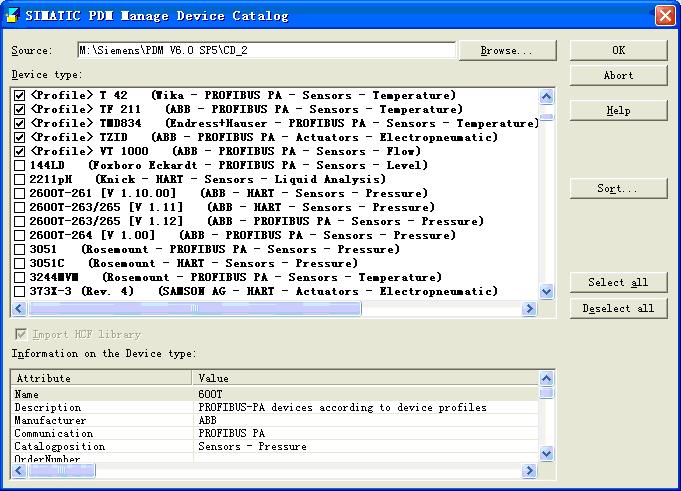Check the 2600T-261 [V 1.10.00] checkbox
The width and height of the screenshot is (681, 491).
20,193
